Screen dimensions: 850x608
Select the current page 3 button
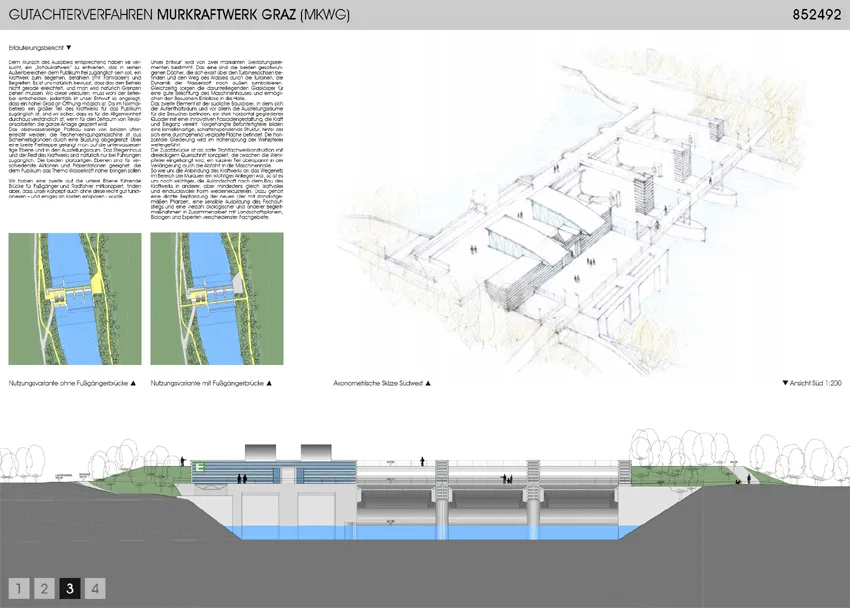(70, 588)
